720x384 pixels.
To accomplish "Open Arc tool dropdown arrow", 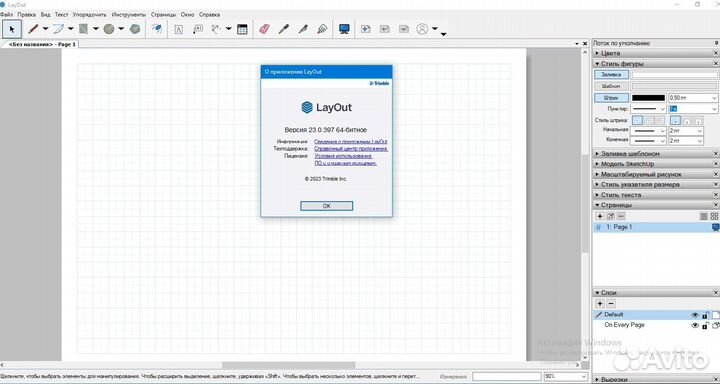I will [x=71, y=29].
